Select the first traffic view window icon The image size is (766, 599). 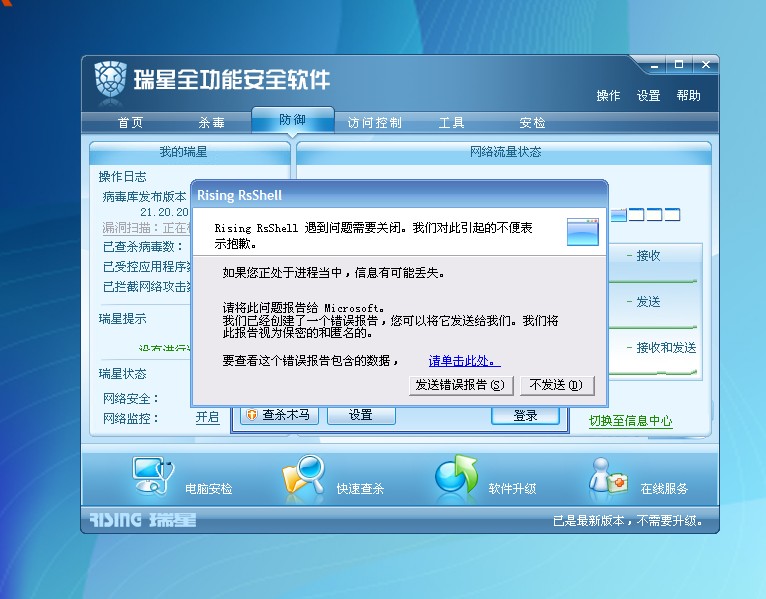[618, 214]
